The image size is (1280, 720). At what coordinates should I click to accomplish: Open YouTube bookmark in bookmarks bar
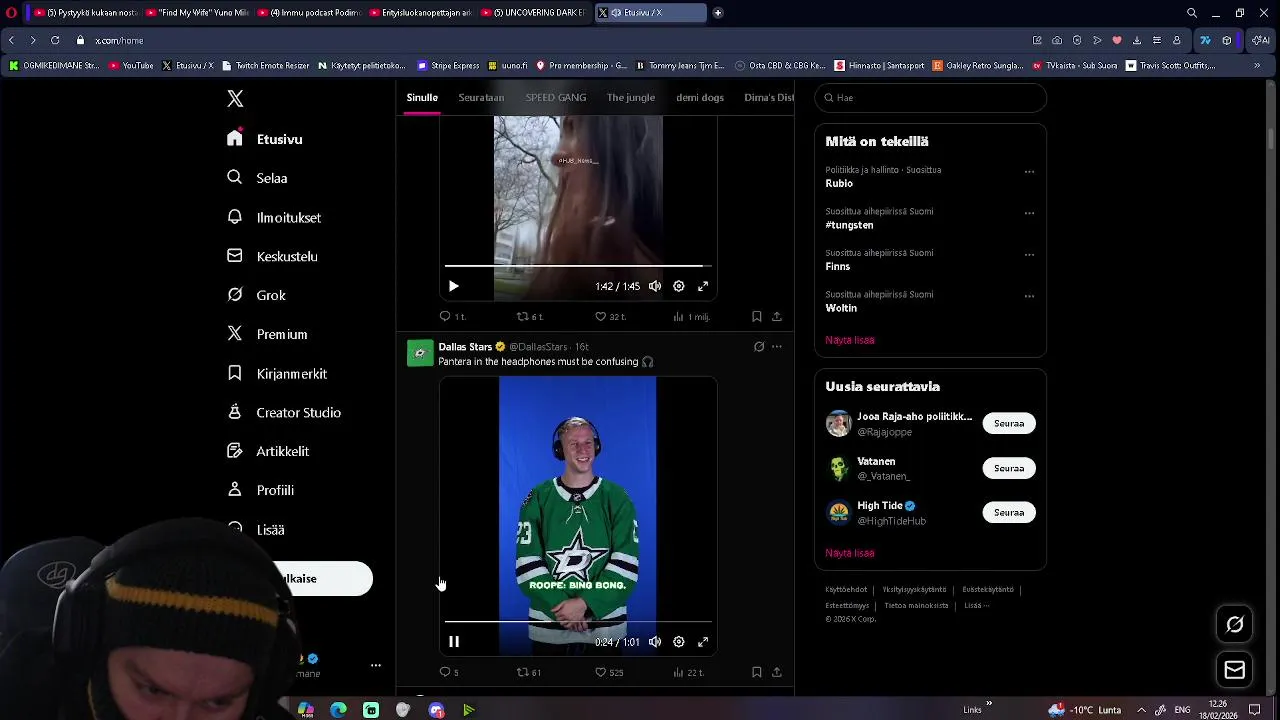pos(131,65)
